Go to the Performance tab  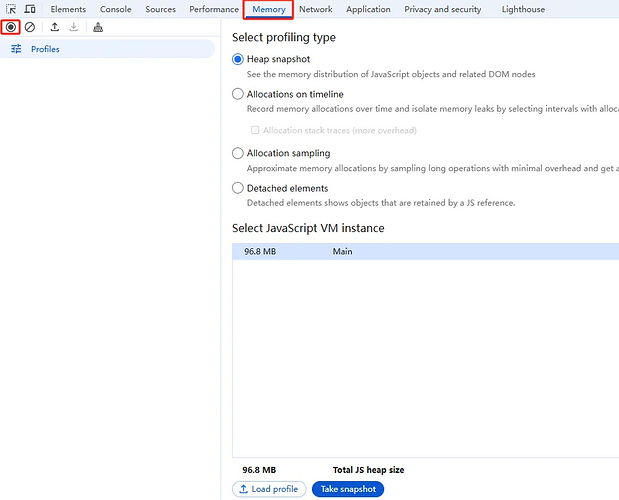[x=214, y=9]
